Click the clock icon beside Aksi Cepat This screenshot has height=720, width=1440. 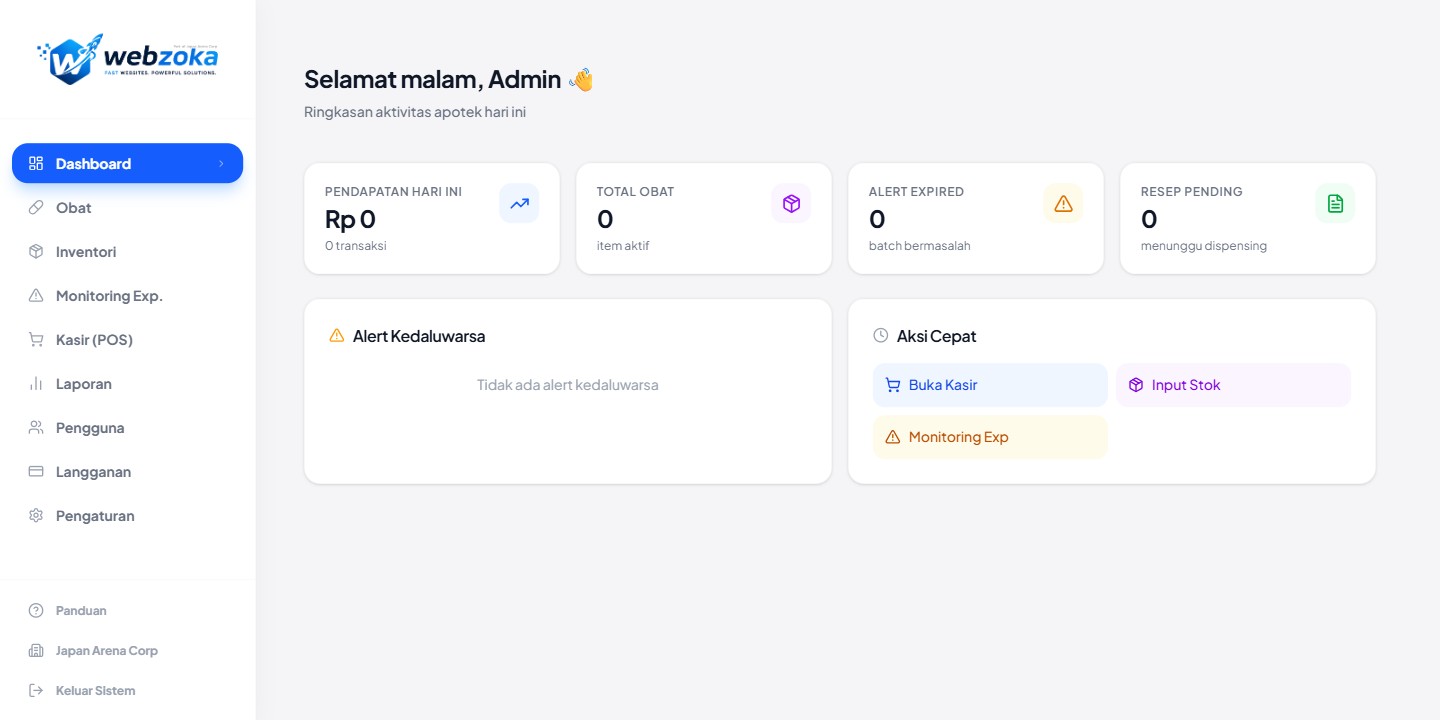coord(881,335)
